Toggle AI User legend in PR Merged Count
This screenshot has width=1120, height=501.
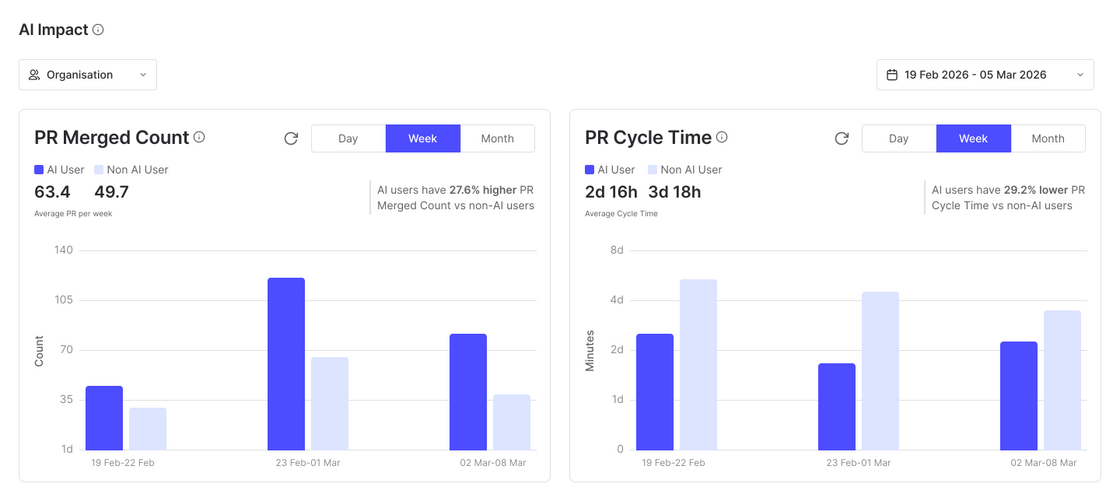tap(59, 170)
